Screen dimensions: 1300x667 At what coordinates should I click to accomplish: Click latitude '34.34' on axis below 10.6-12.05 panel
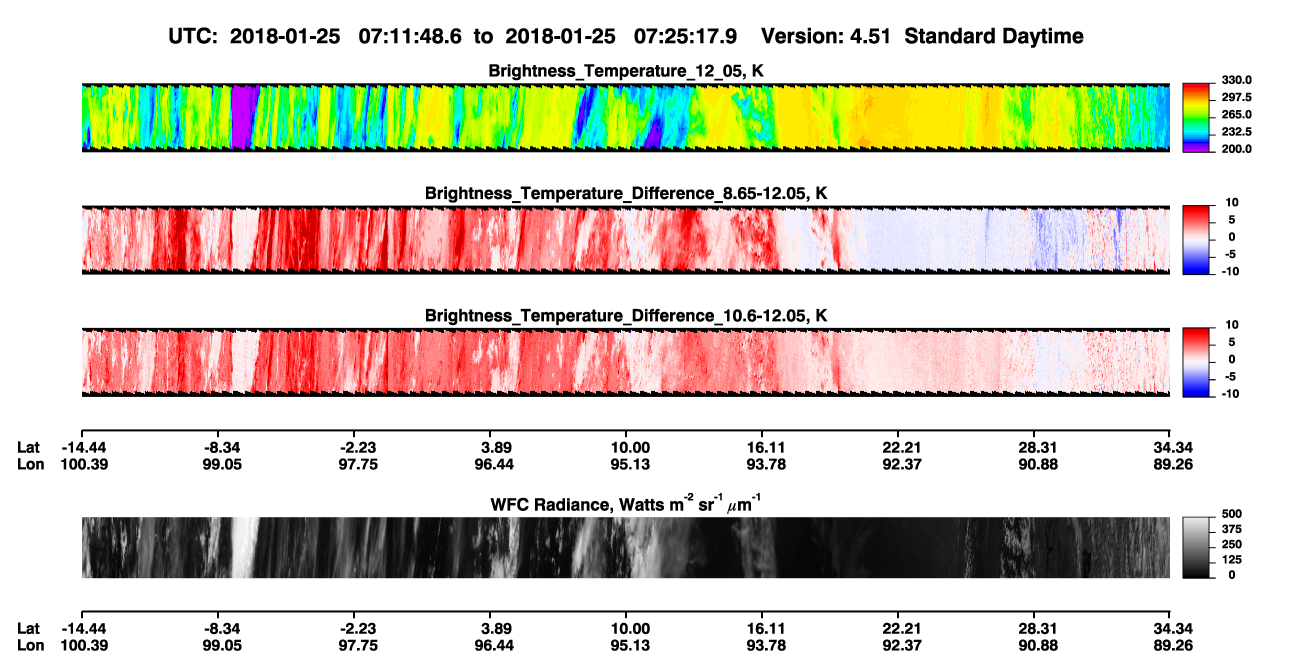coord(1170,447)
